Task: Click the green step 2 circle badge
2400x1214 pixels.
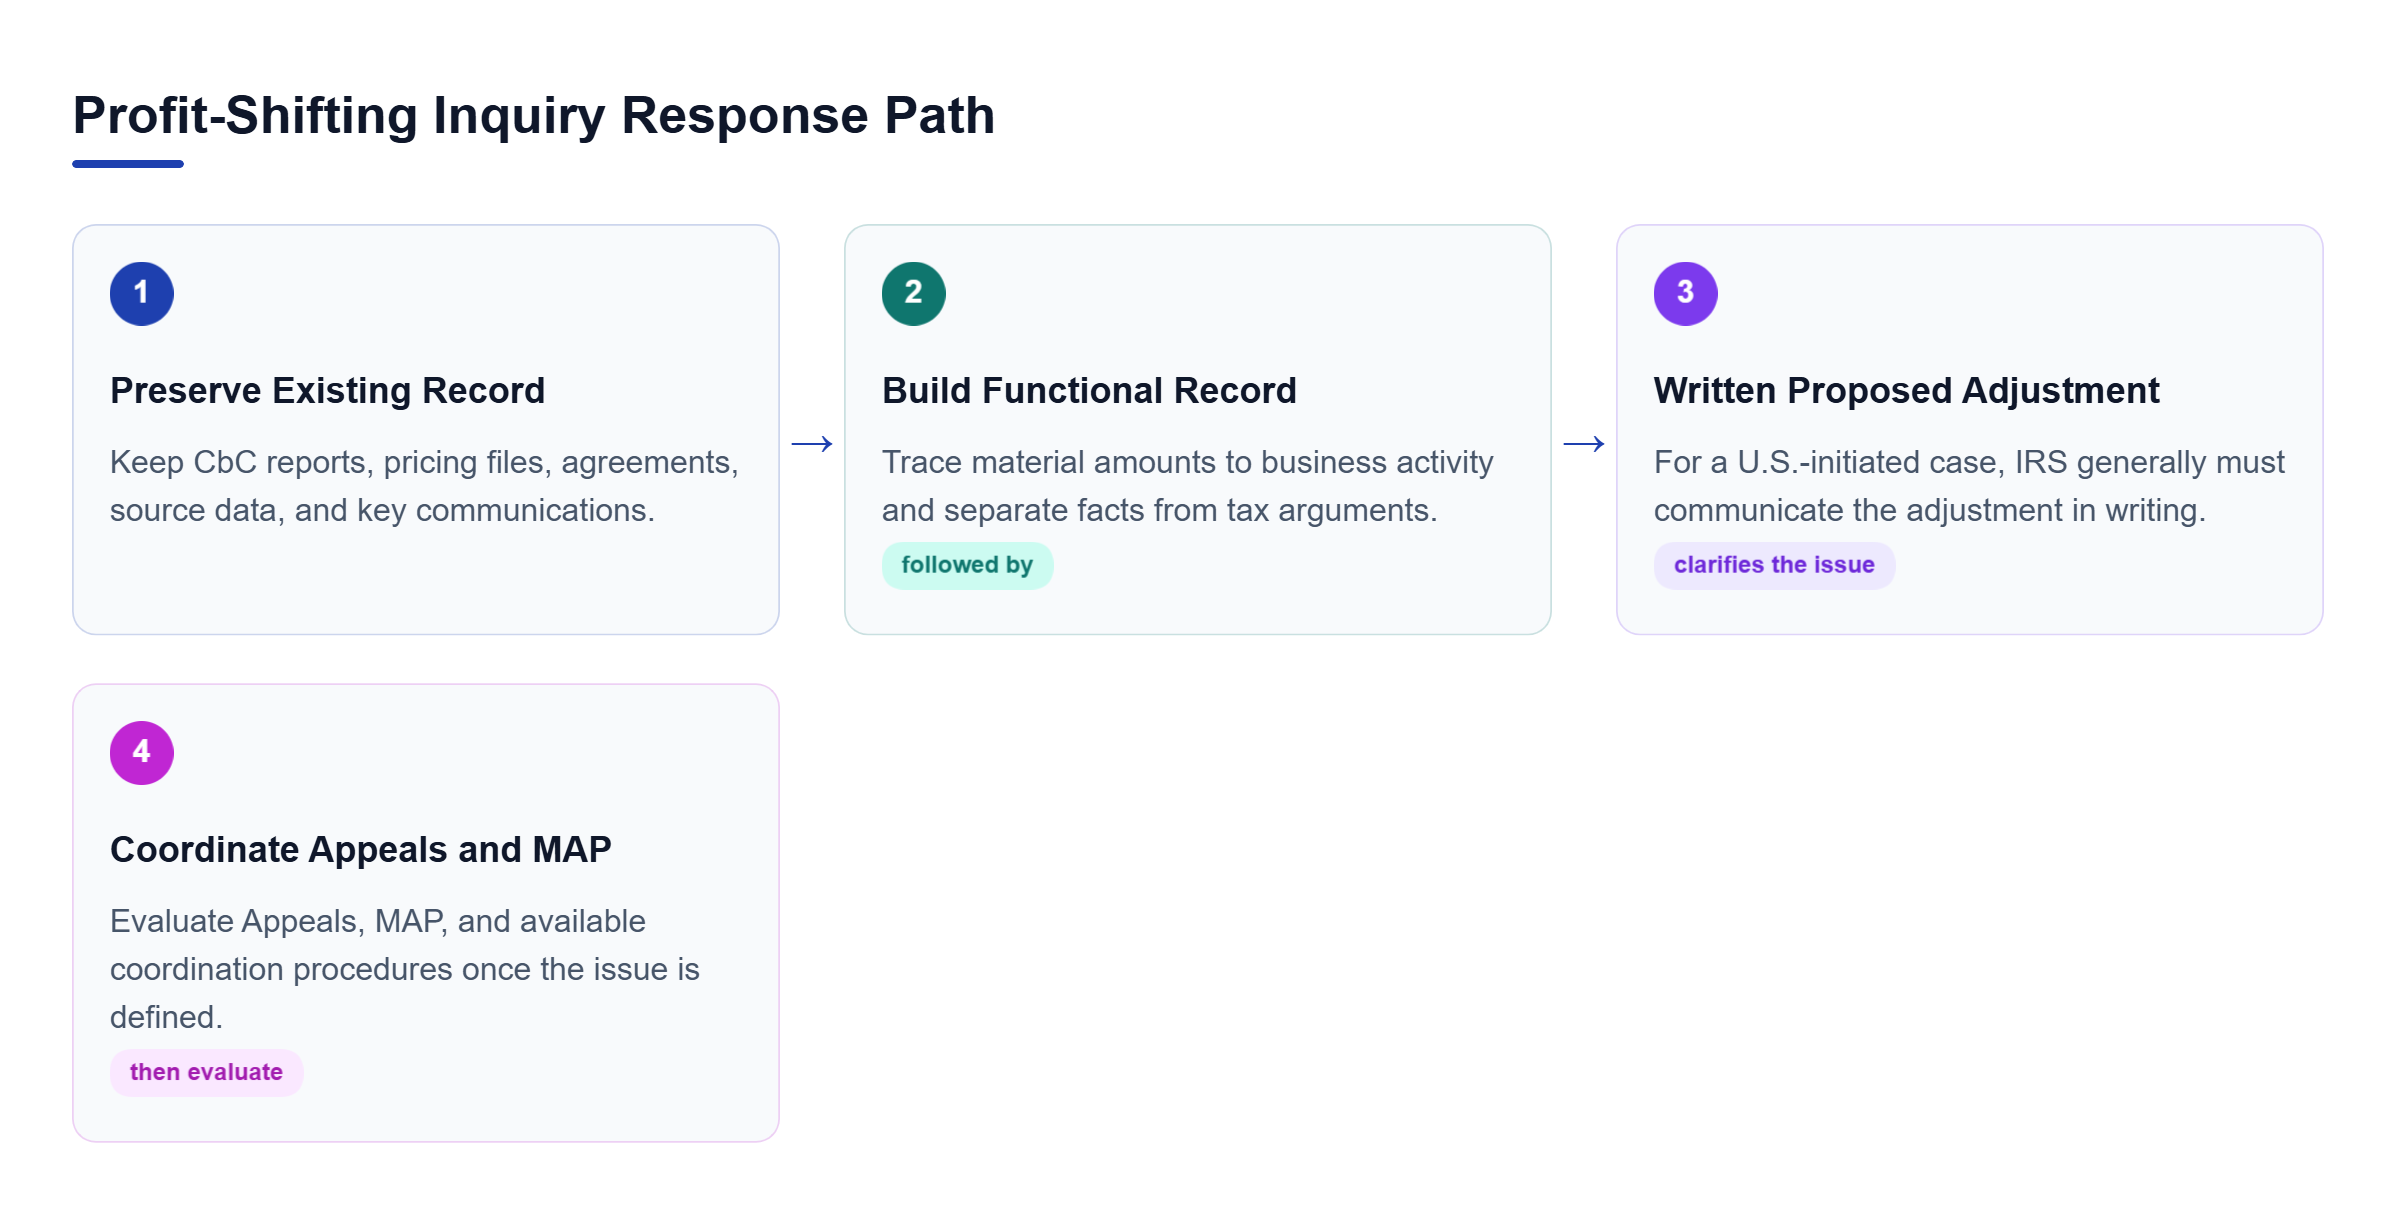Action: point(914,293)
